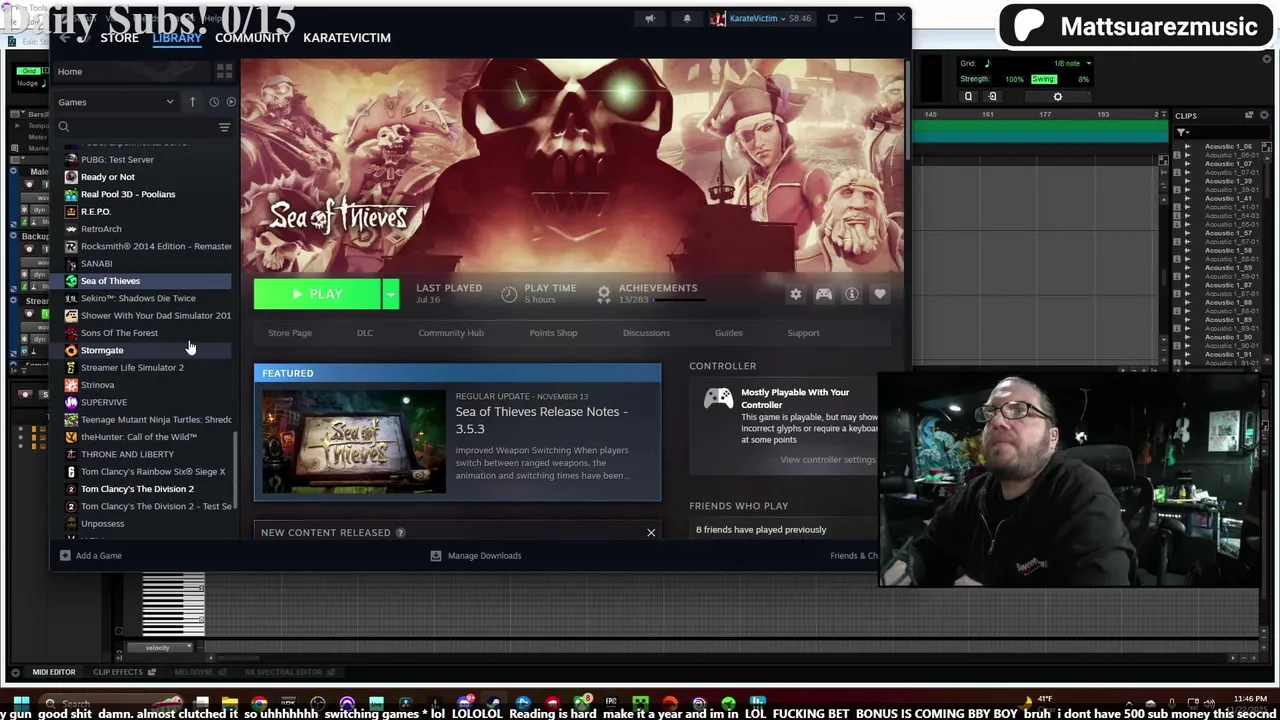Open the Community Hub link
This screenshot has height=720, width=1280.
(451, 333)
